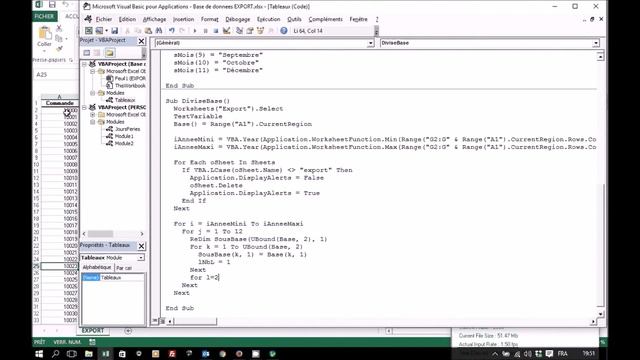The height and width of the screenshot is (360, 640).
Task: Open the Format menu
Action: click(209, 19)
